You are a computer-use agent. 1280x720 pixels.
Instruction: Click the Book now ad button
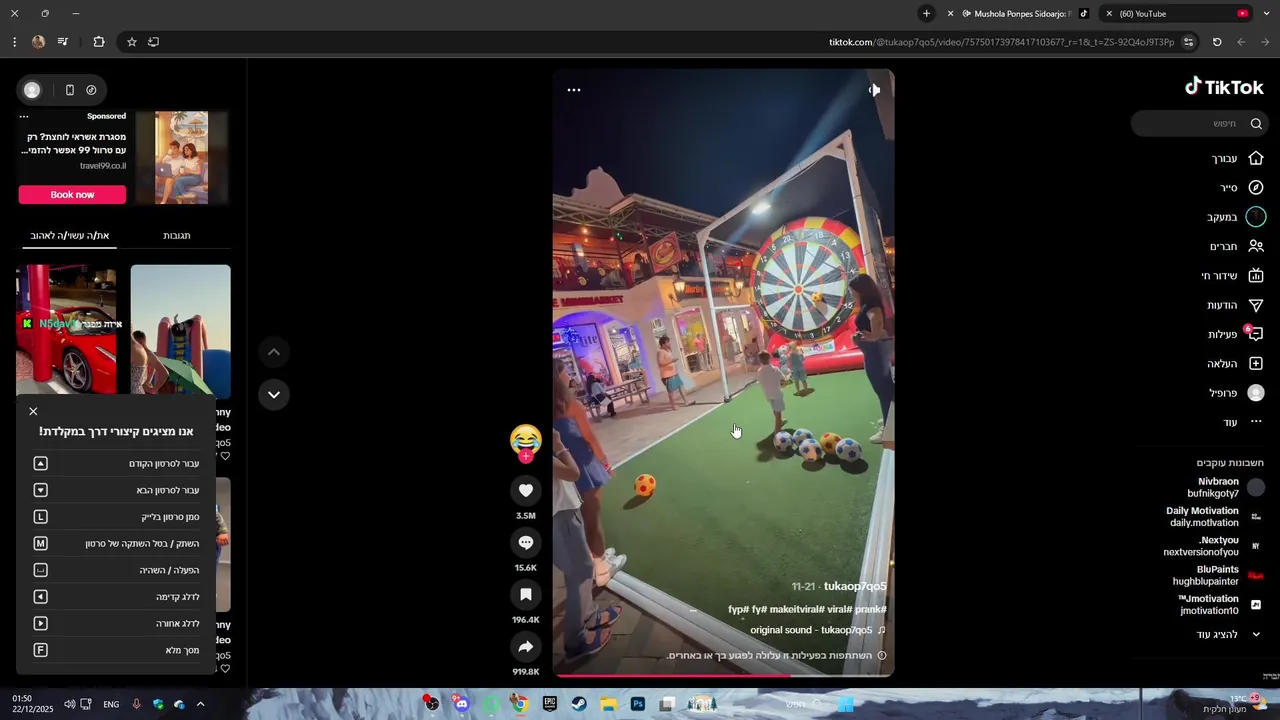pyautogui.click(x=72, y=194)
